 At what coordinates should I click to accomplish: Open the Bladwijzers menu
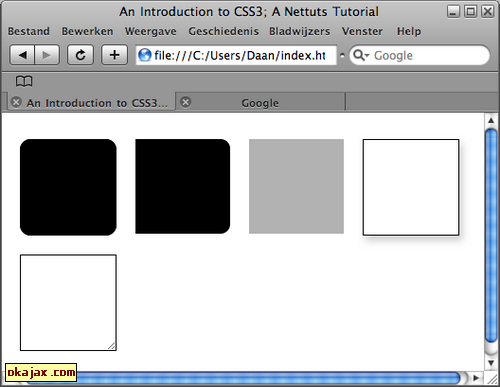click(x=299, y=31)
